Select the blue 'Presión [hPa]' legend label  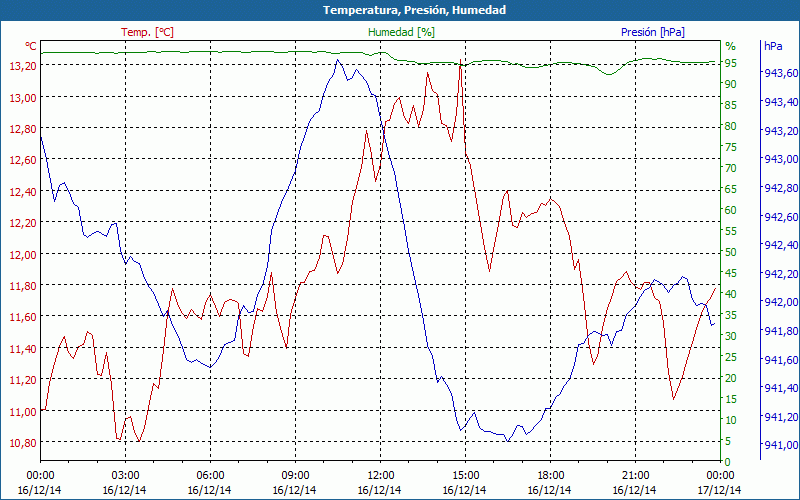[653, 32]
